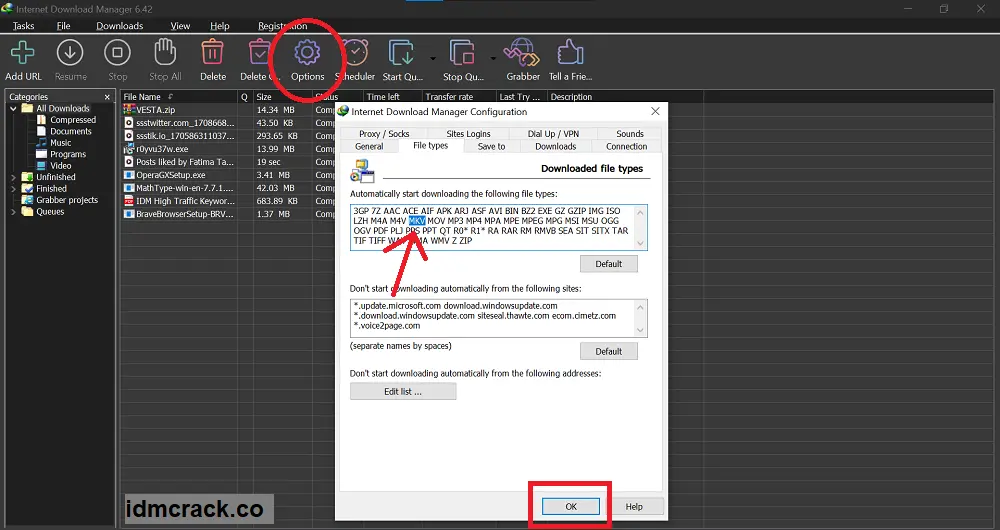The image size is (1000, 530).
Task: Click the Edit list button
Action: (403, 392)
